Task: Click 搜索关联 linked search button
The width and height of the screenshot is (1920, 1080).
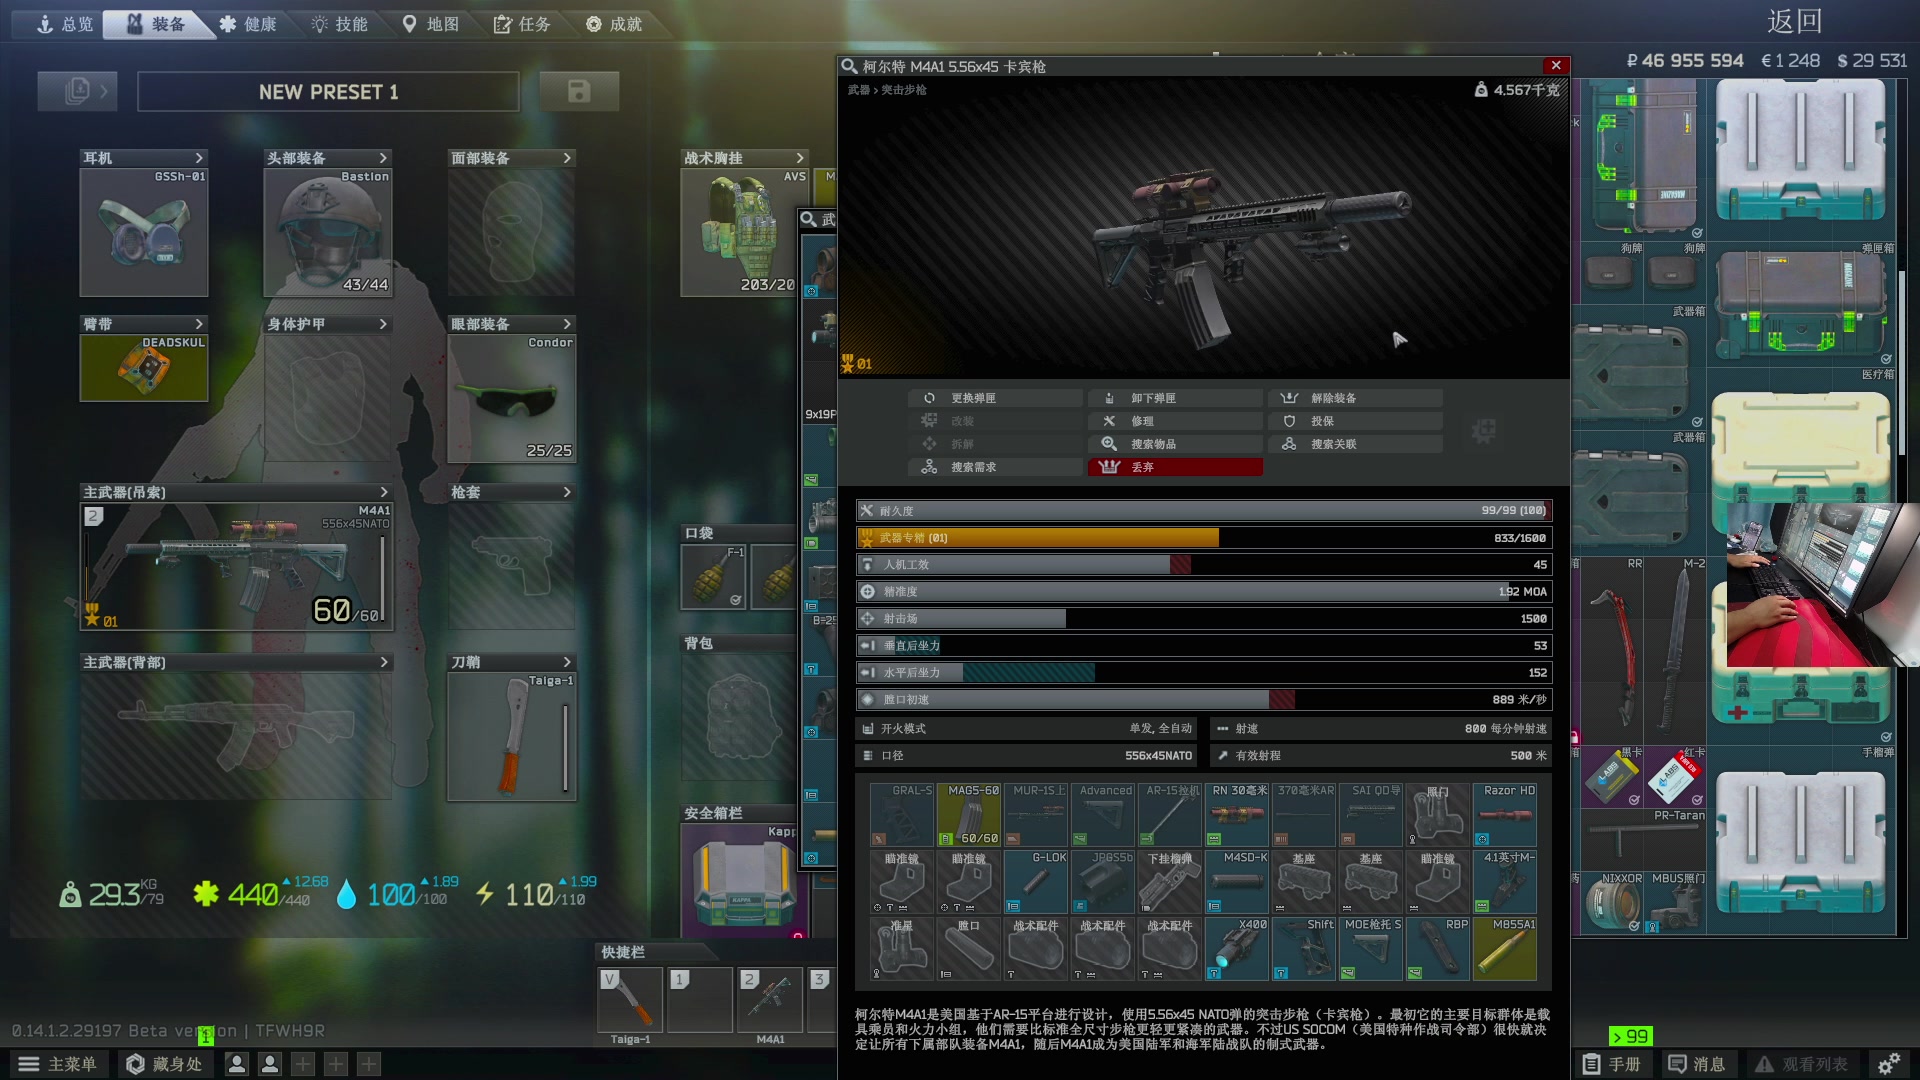Action: tap(1355, 444)
